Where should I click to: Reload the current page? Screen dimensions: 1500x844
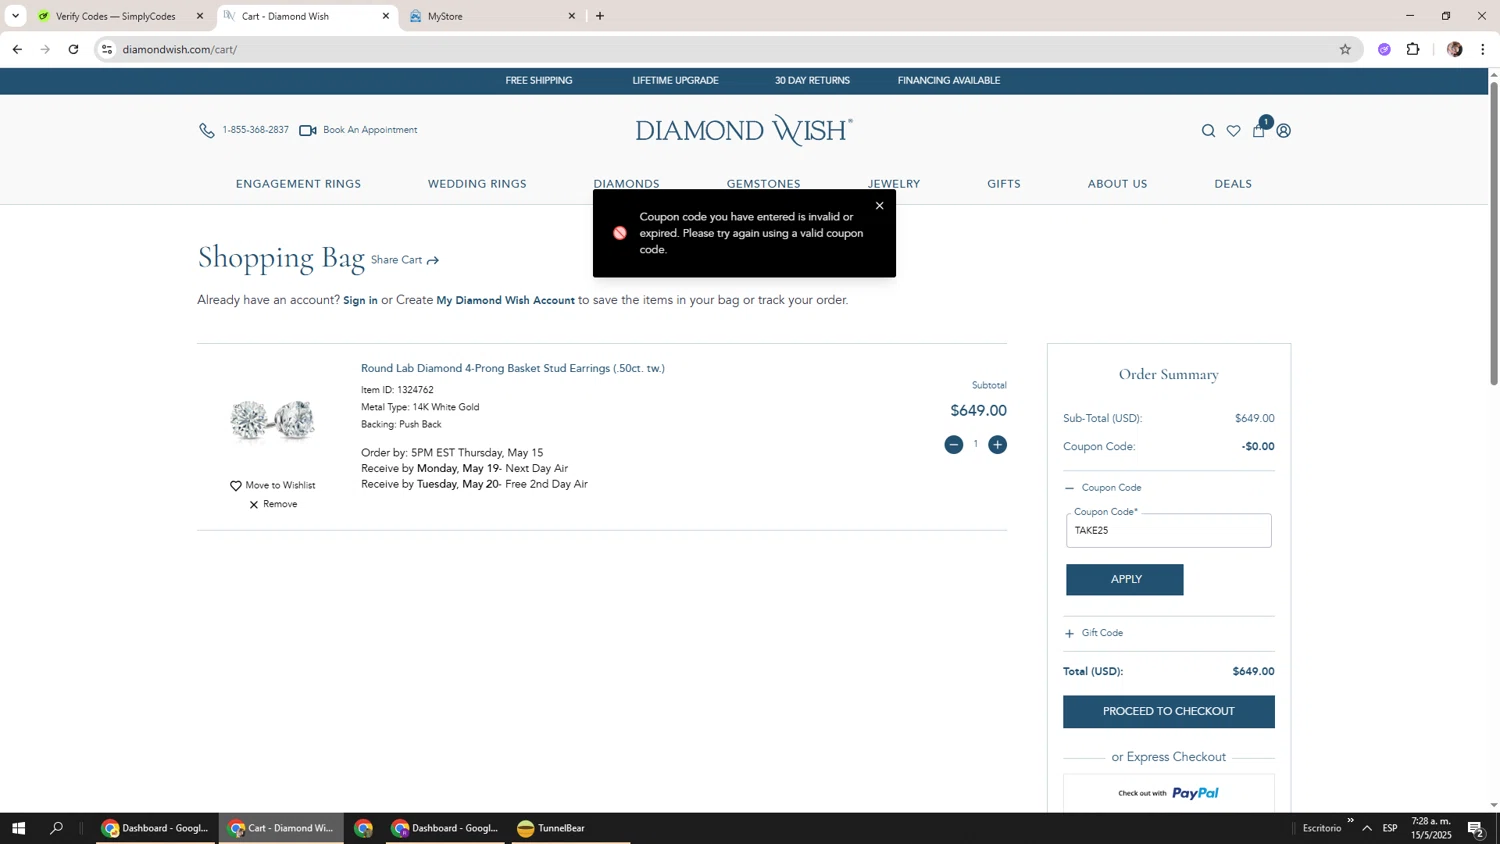[x=73, y=49]
